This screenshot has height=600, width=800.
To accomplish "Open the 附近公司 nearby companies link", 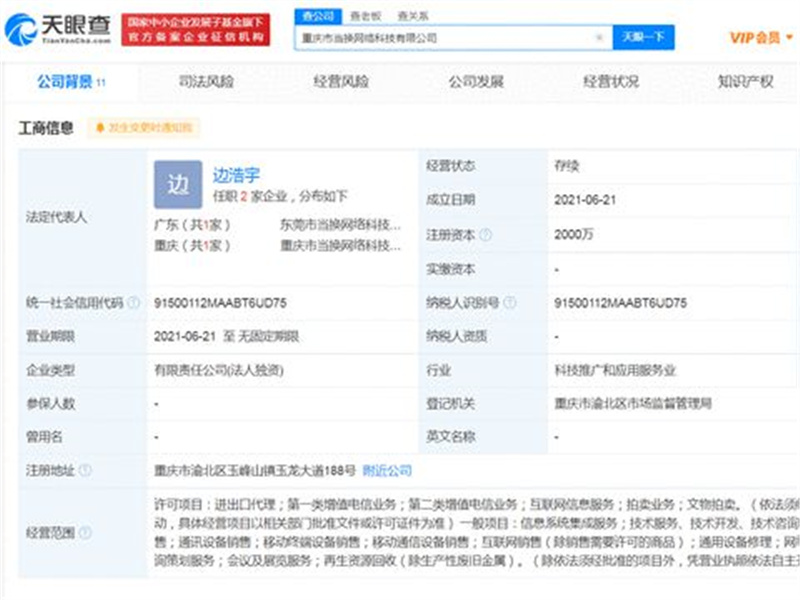I will click(387, 470).
